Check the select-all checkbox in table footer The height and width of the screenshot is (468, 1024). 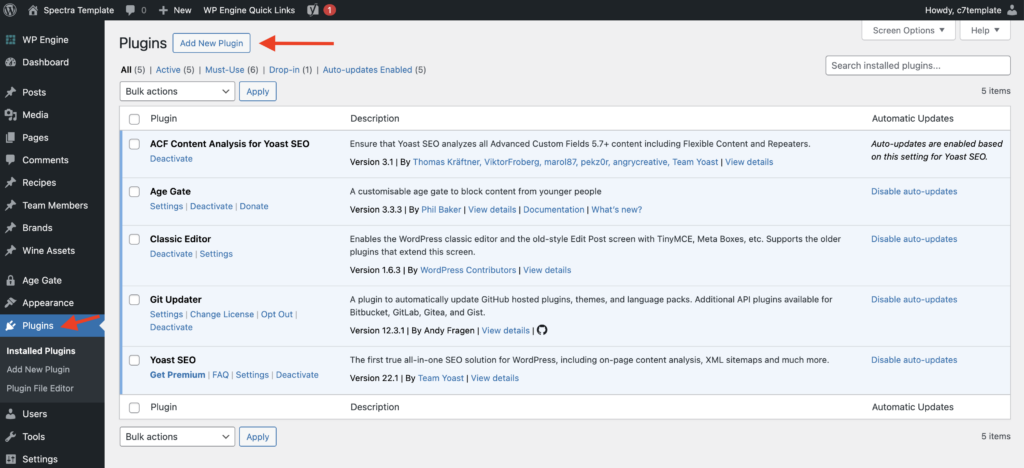pyautogui.click(x=135, y=407)
